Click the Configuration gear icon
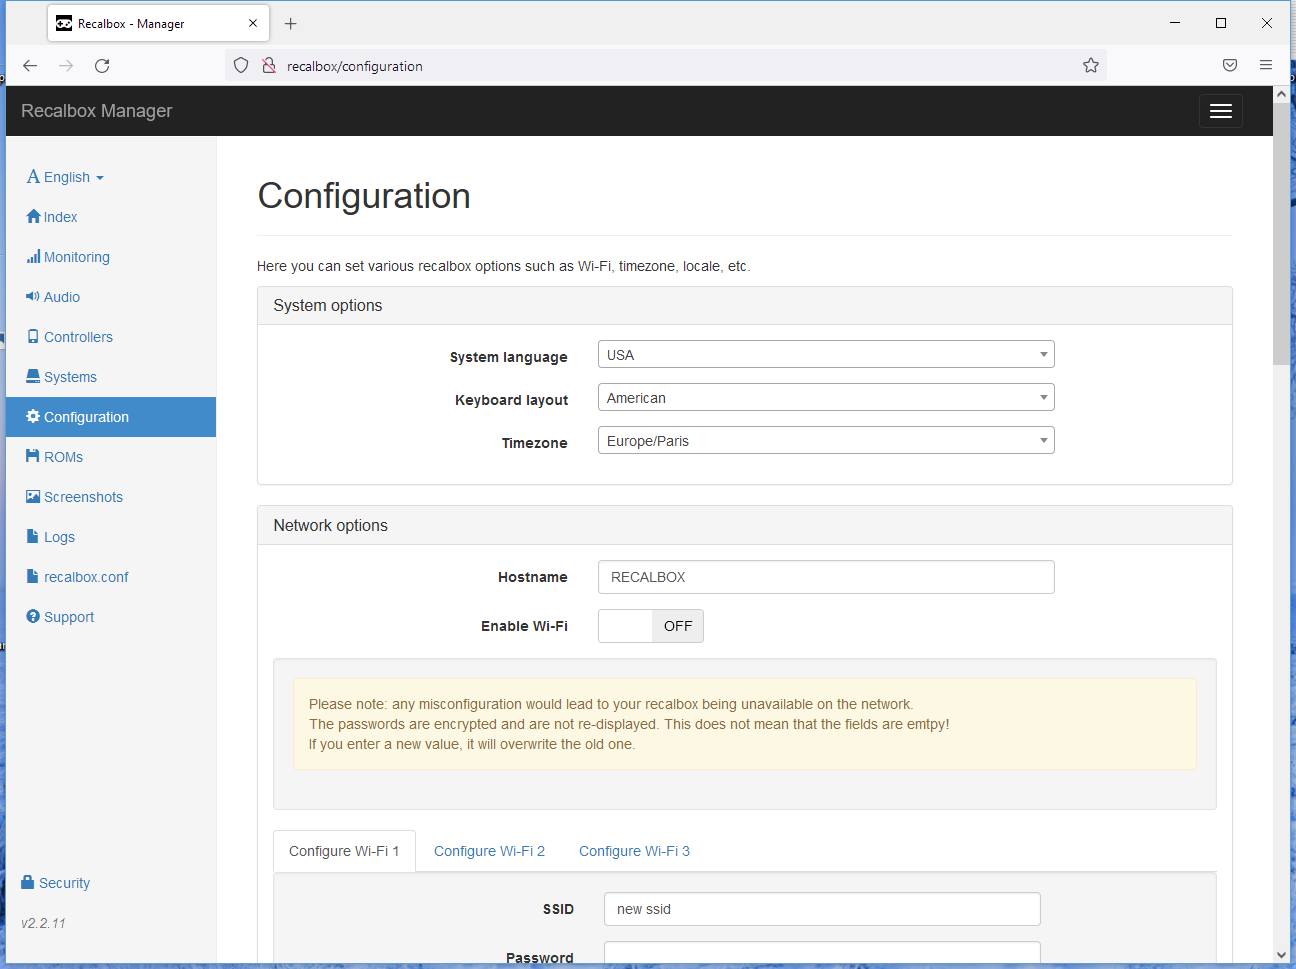The image size is (1296, 969). point(33,417)
